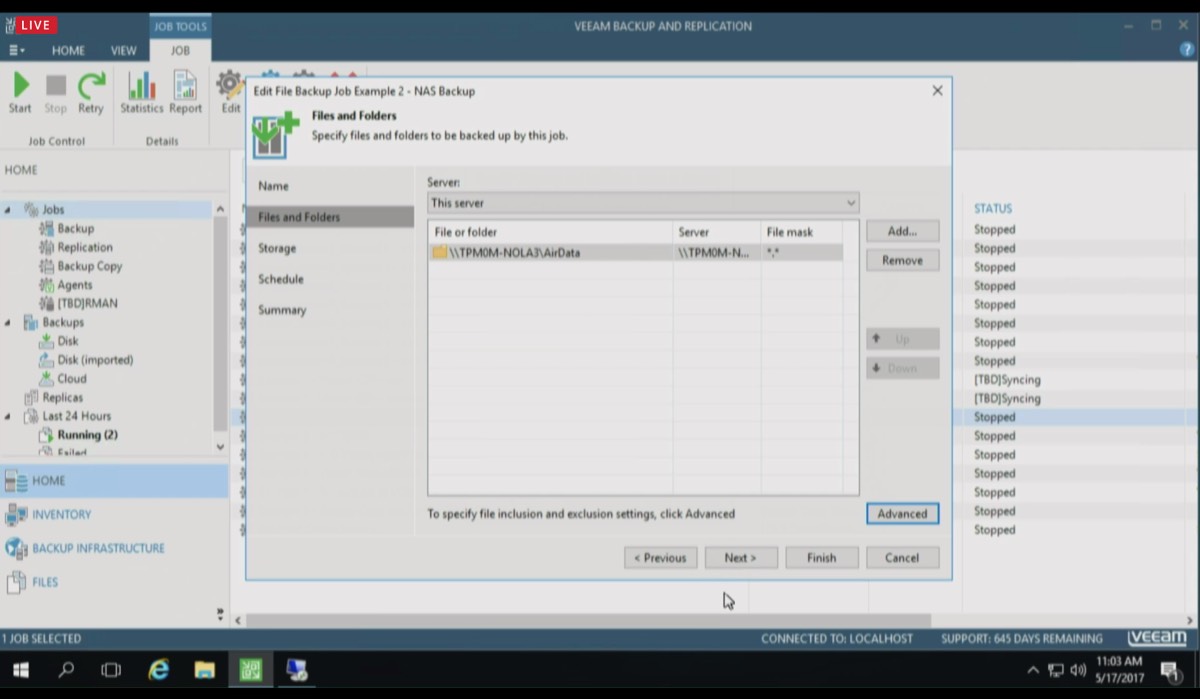Open the job Report icon
The height and width of the screenshot is (699, 1200).
[x=185, y=93]
